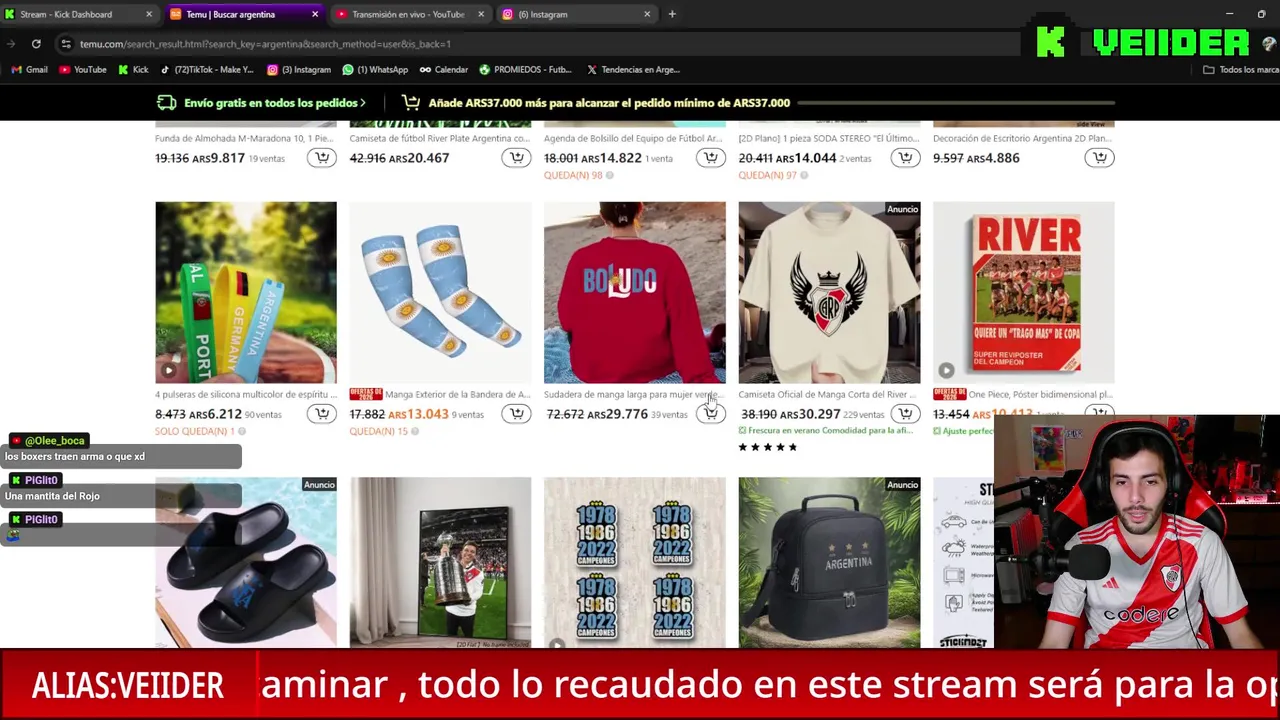Click title 4 pulseras de silicona multicolor
The width and height of the screenshot is (1280, 720).
click(246, 395)
